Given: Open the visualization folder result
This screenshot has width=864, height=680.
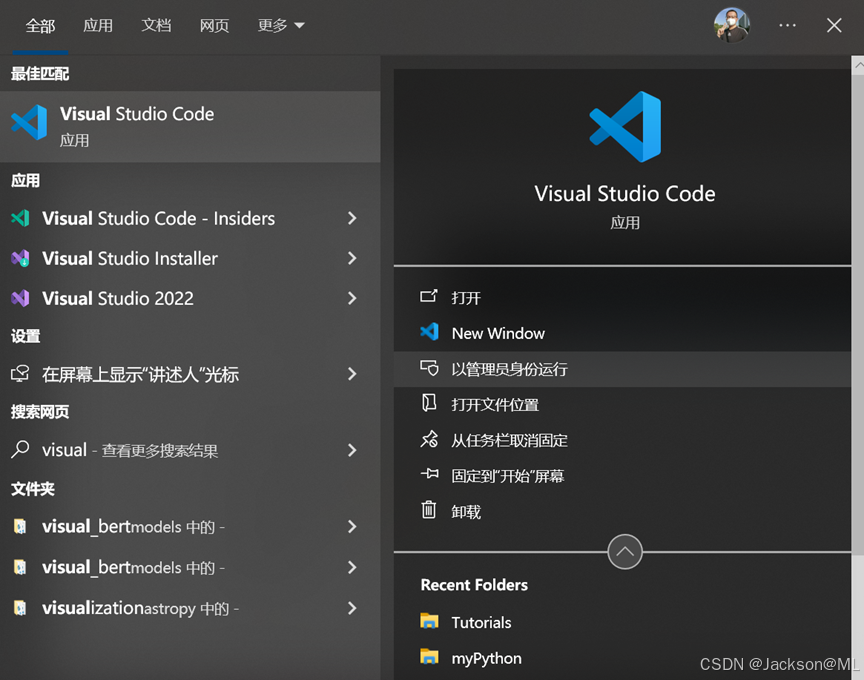Looking at the screenshot, I should pyautogui.click(x=190, y=608).
